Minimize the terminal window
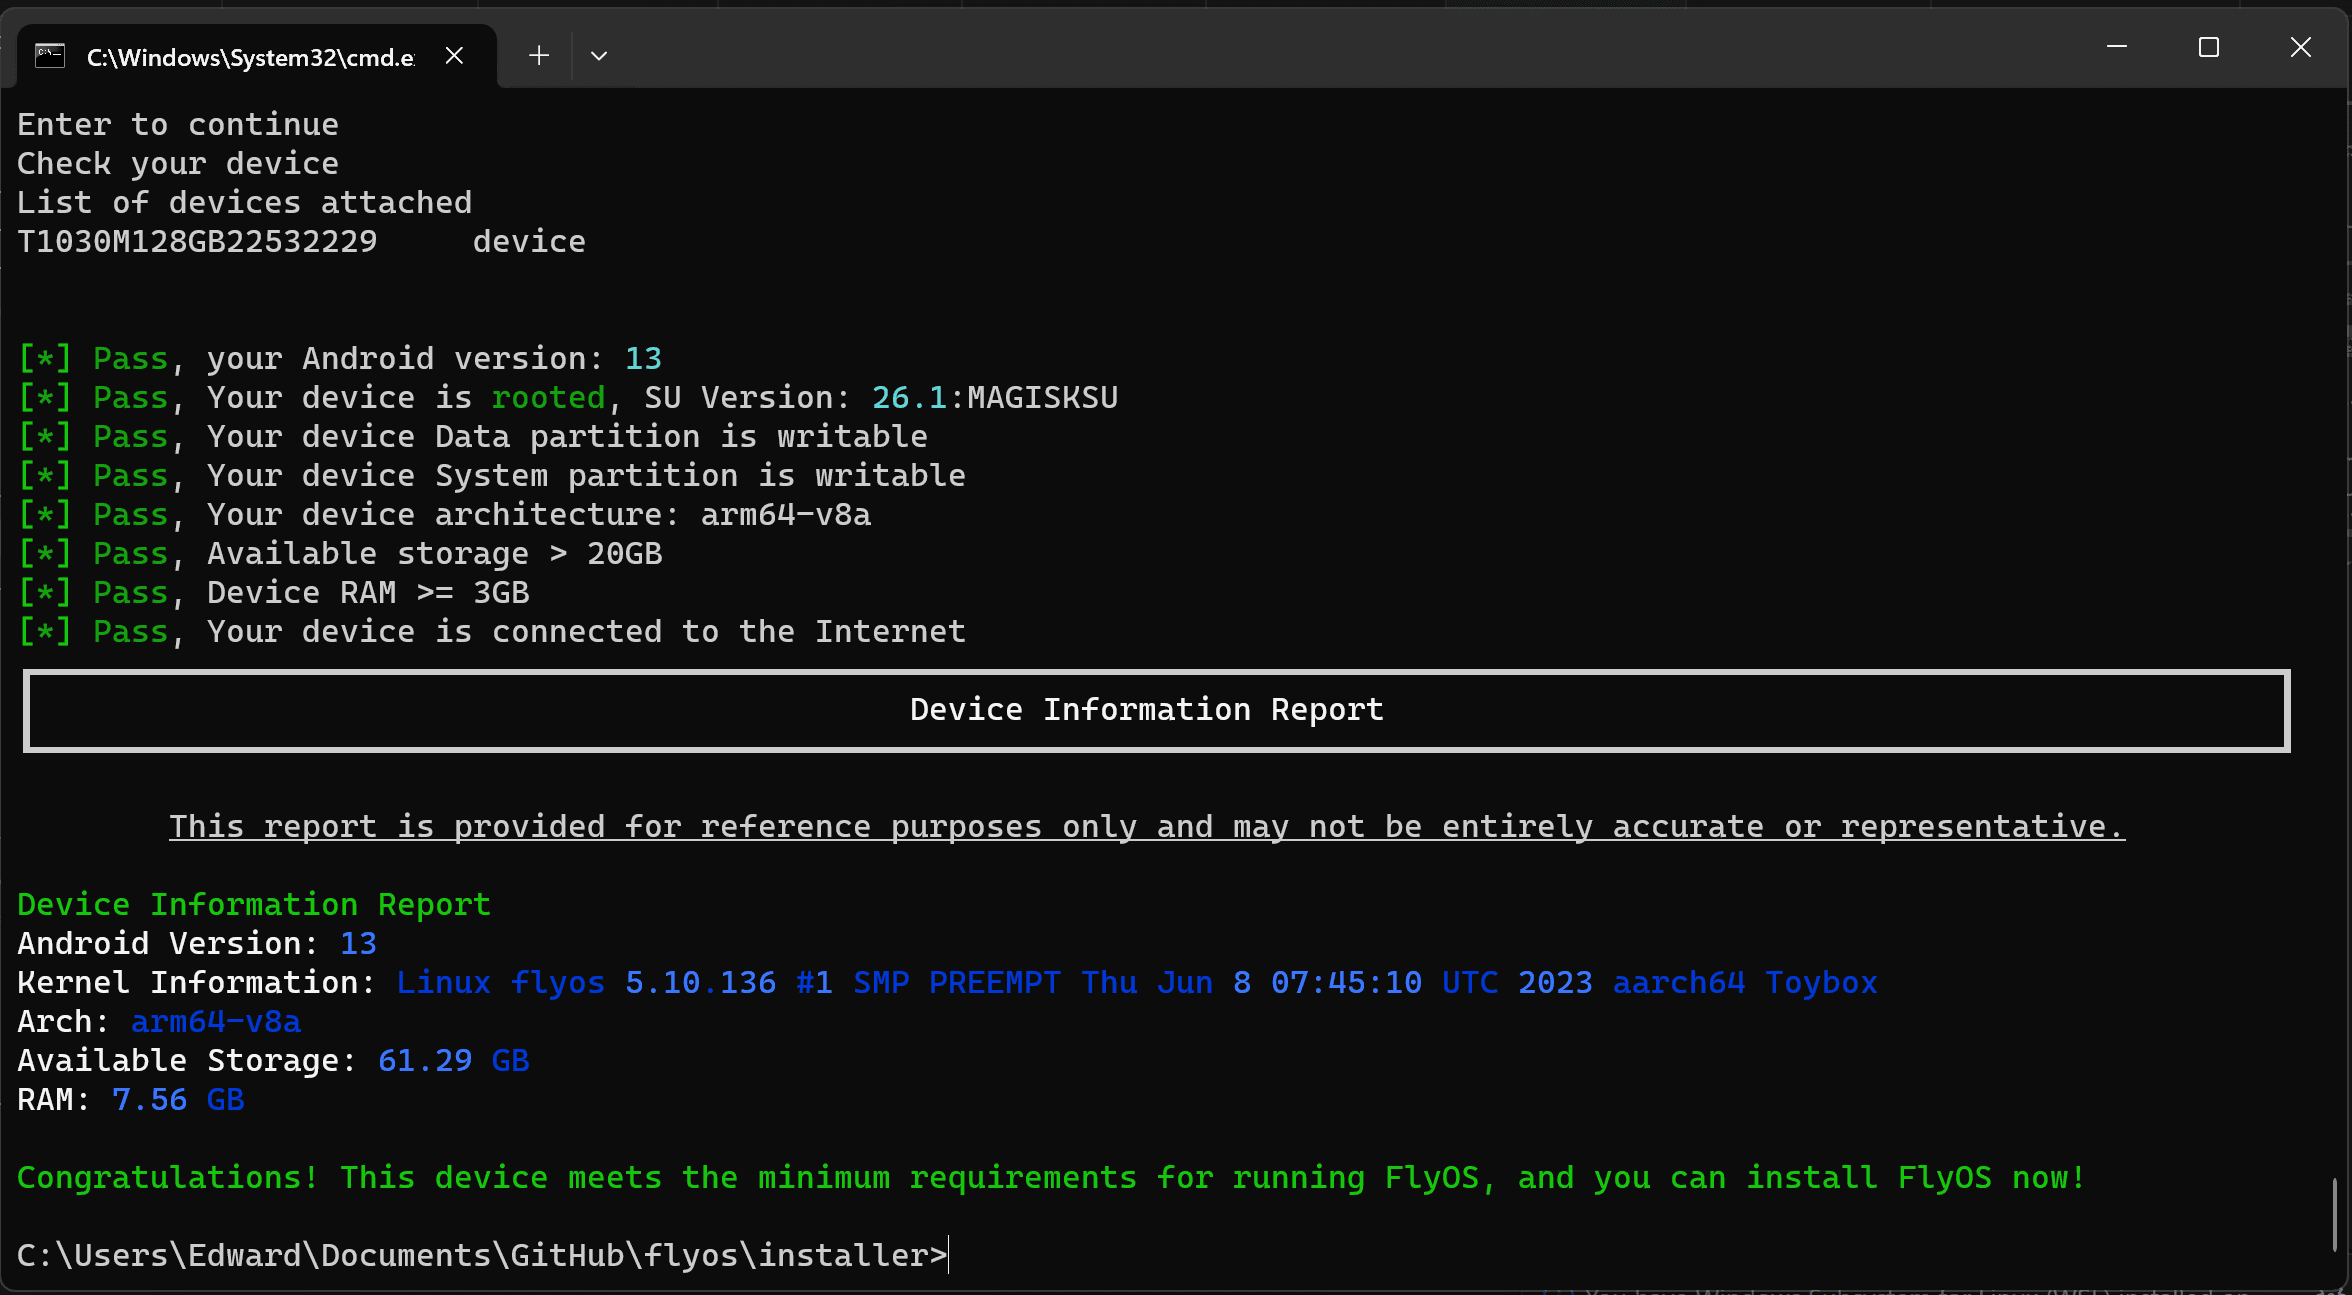The height and width of the screenshot is (1295, 2352). coord(2117,47)
